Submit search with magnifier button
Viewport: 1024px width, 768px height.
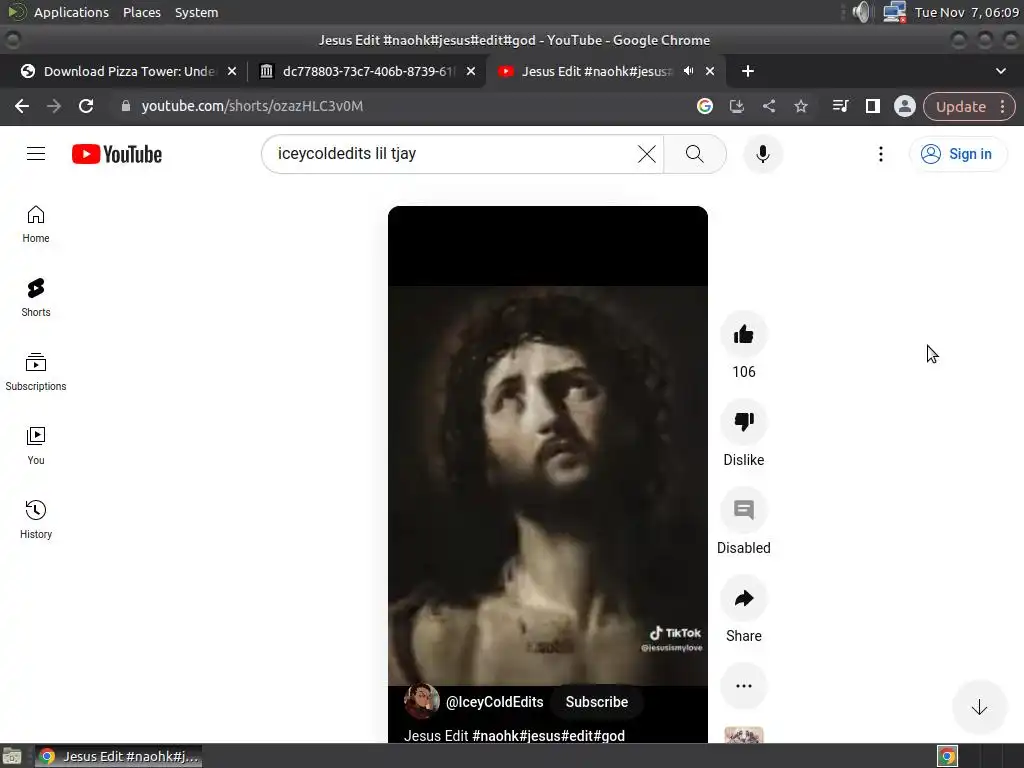point(695,154)
